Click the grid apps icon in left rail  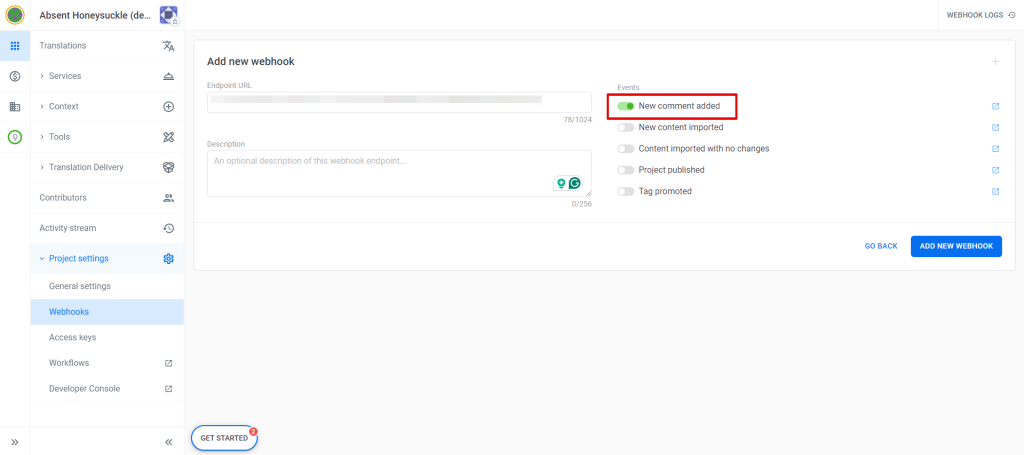15,46
